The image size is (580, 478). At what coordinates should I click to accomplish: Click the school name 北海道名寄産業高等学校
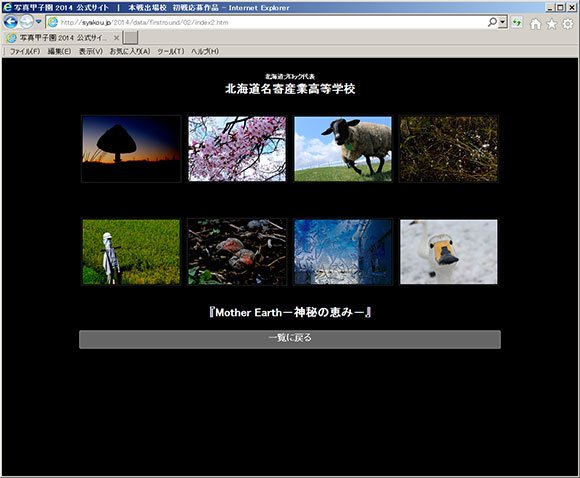[290, 89]
